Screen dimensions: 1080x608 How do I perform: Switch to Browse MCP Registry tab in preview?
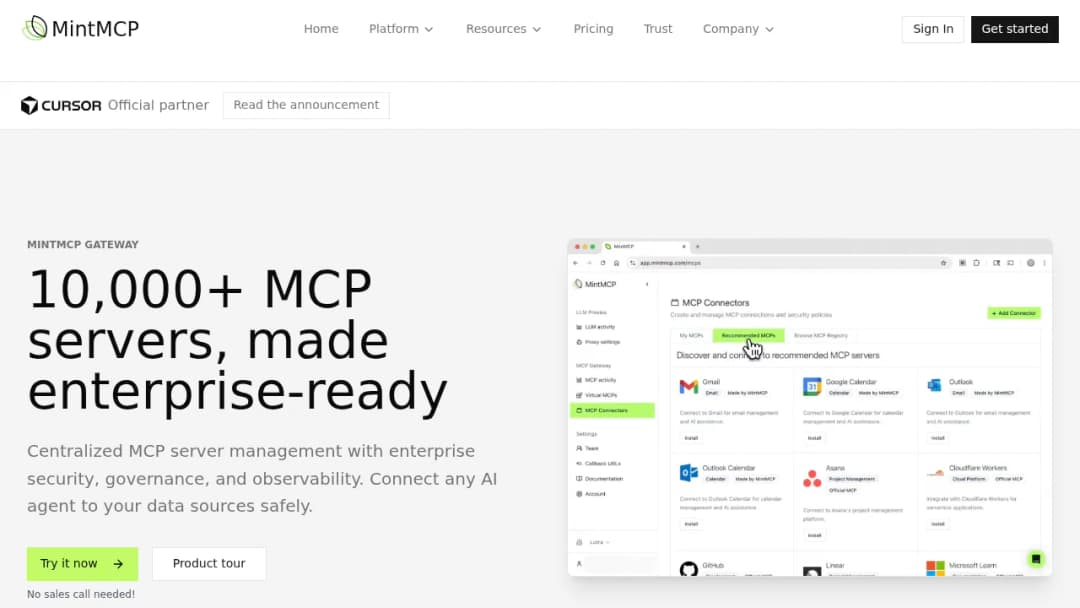tap(821, 335)
